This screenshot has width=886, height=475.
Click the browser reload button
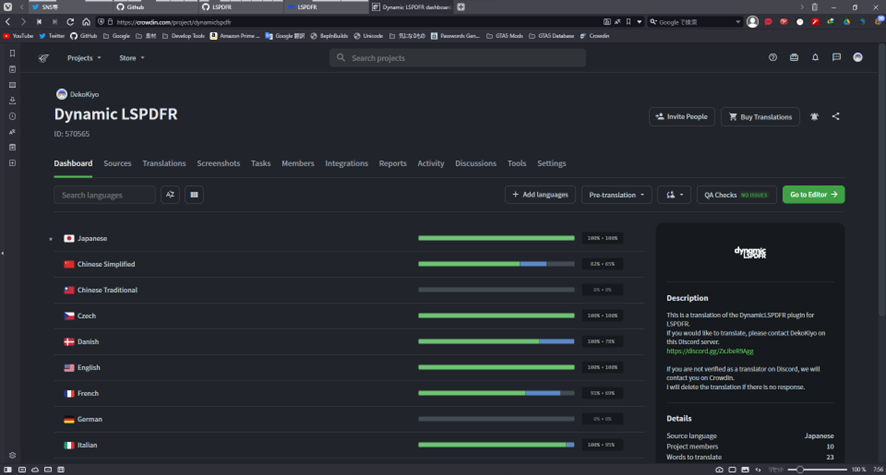tap(70, 21)
